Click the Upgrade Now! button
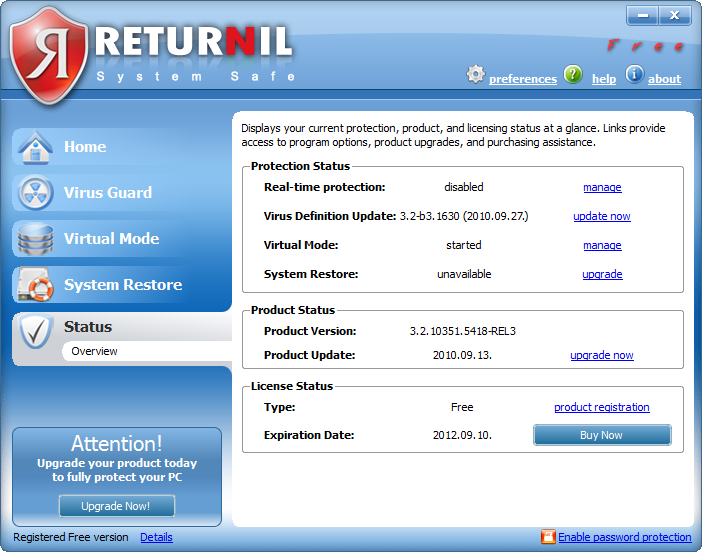The image size is (702, 552). tap(116, 506)
